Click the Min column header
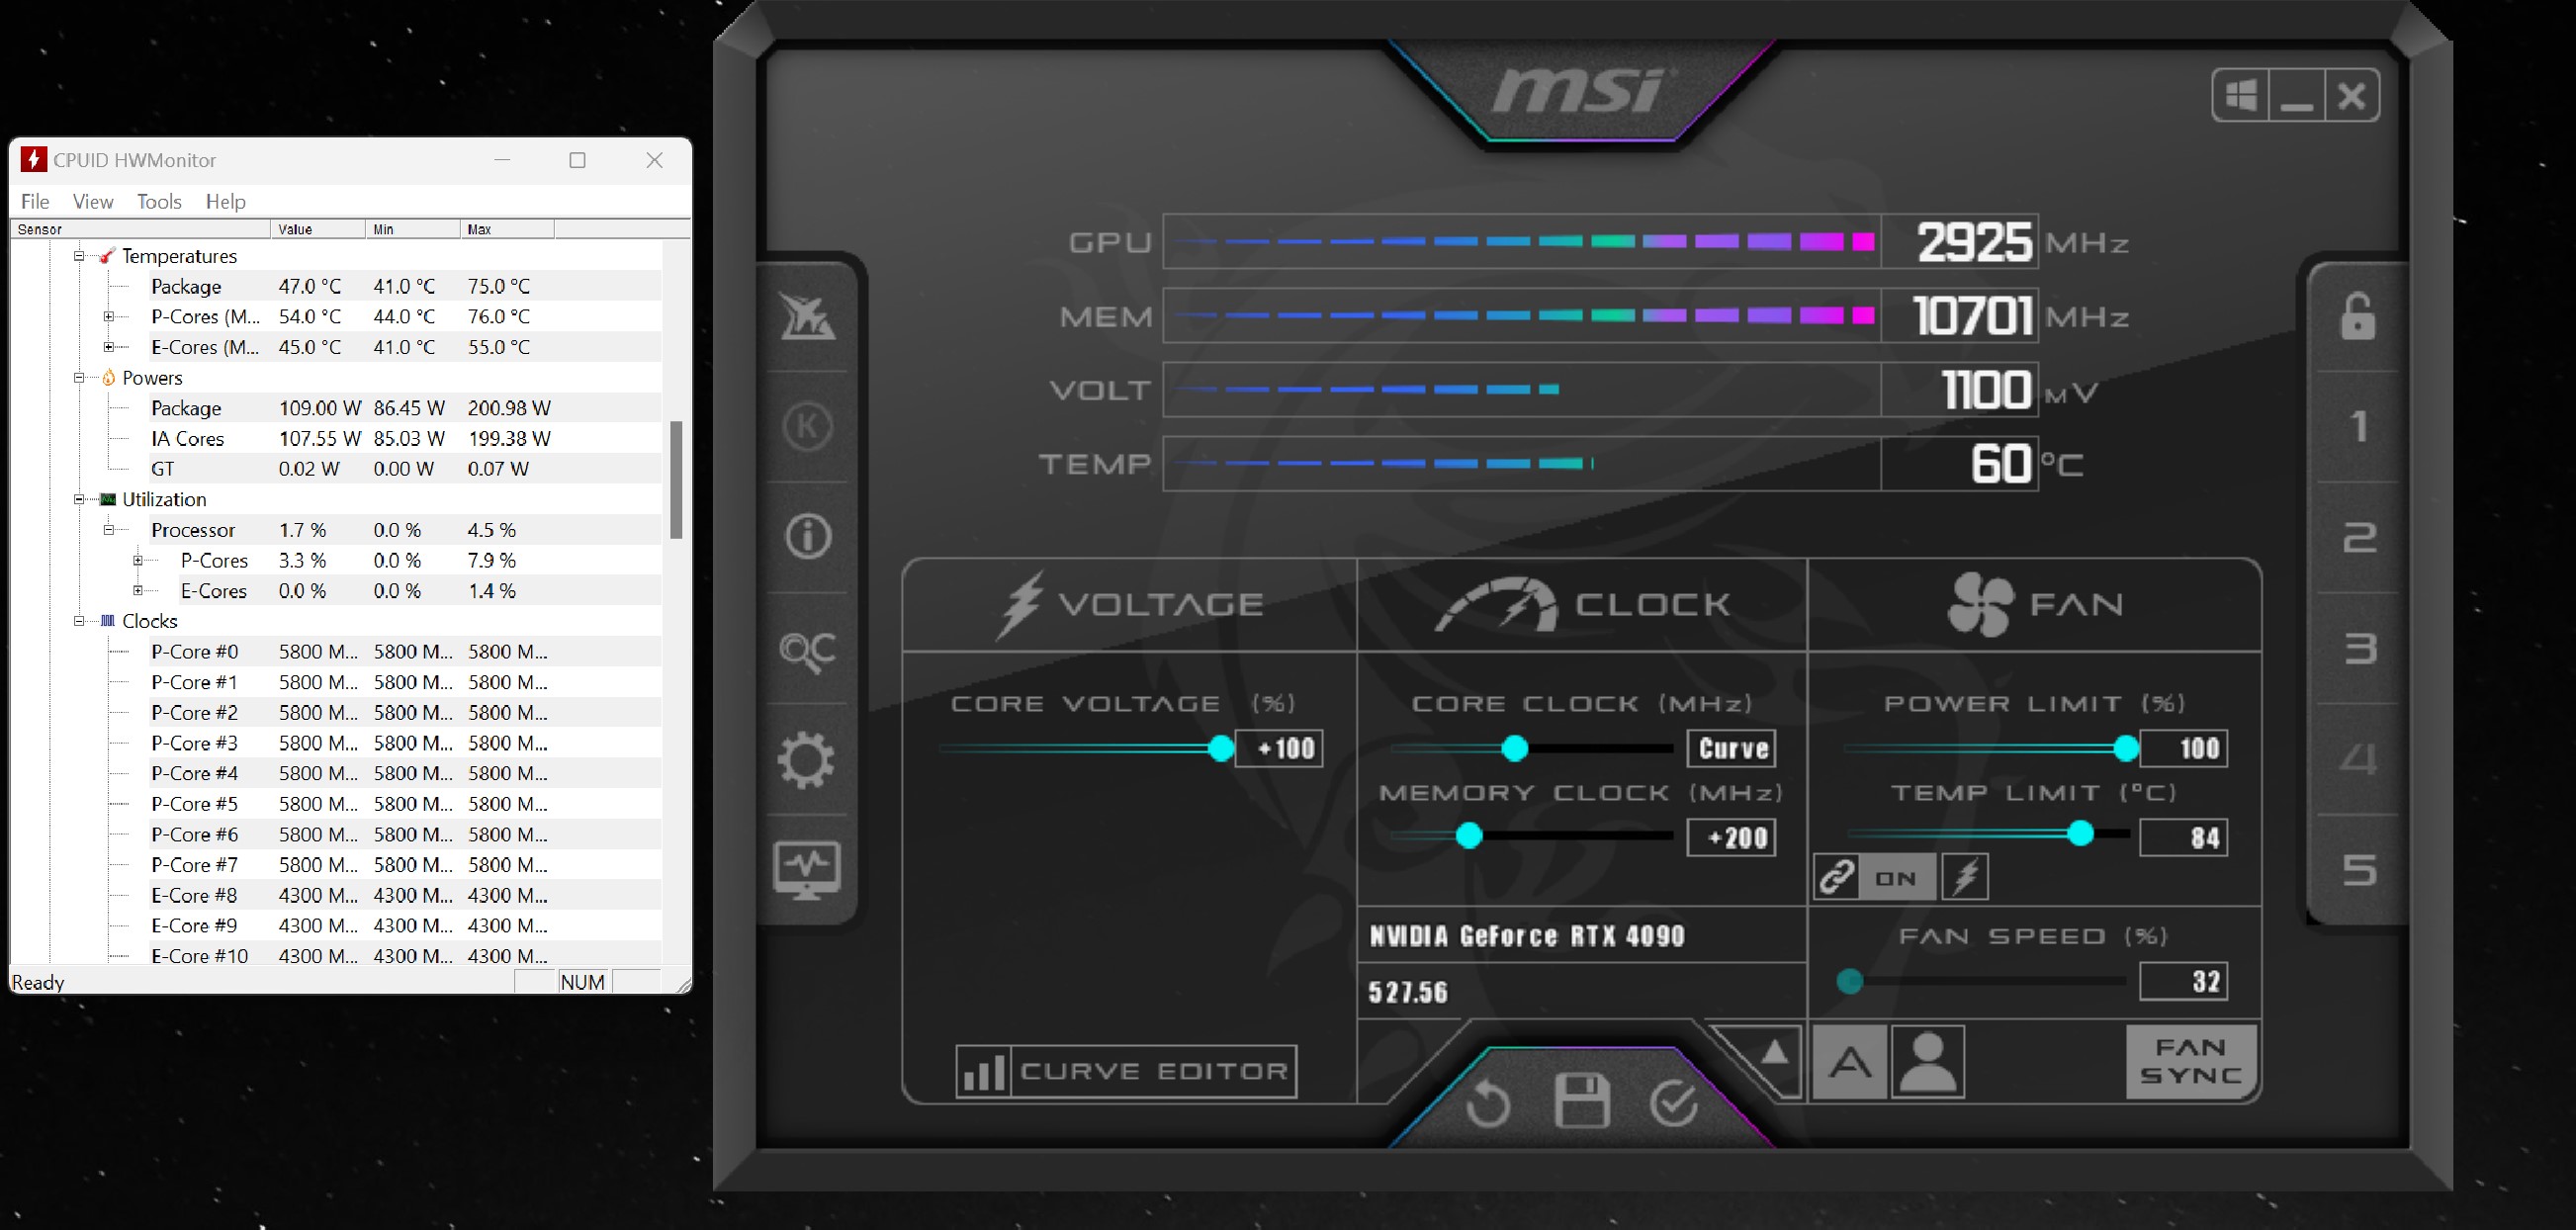Image resolution: width=2576 pixels, height=1230 pixels. 412,229
